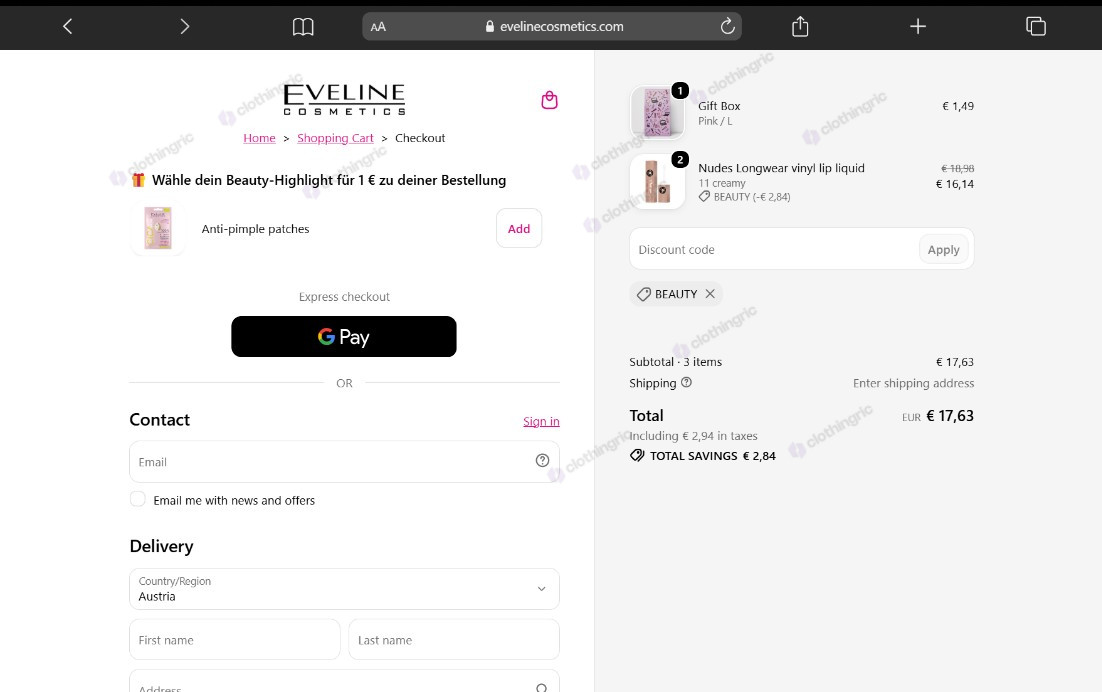Pay with the Google Pay button
The width and height of the screenshot is (1102, 692).
tap(344, 337)
